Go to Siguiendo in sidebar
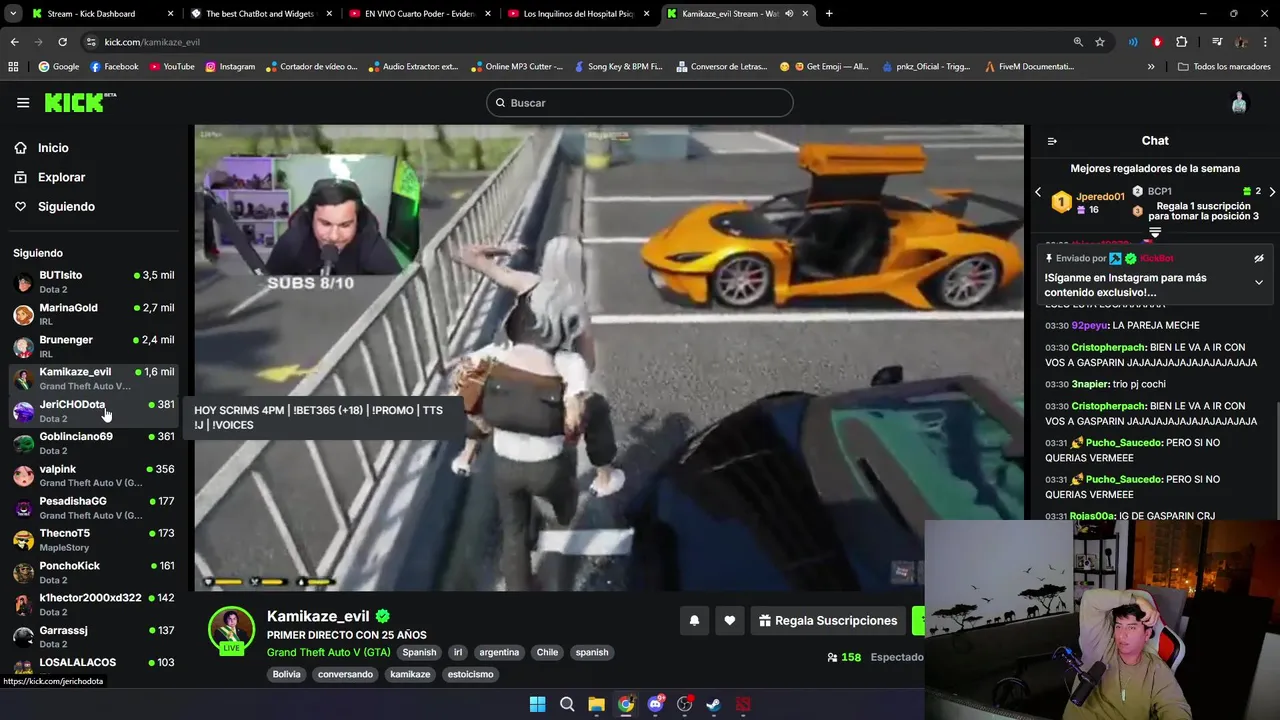1280x720 pixels. tap(66, 207)
